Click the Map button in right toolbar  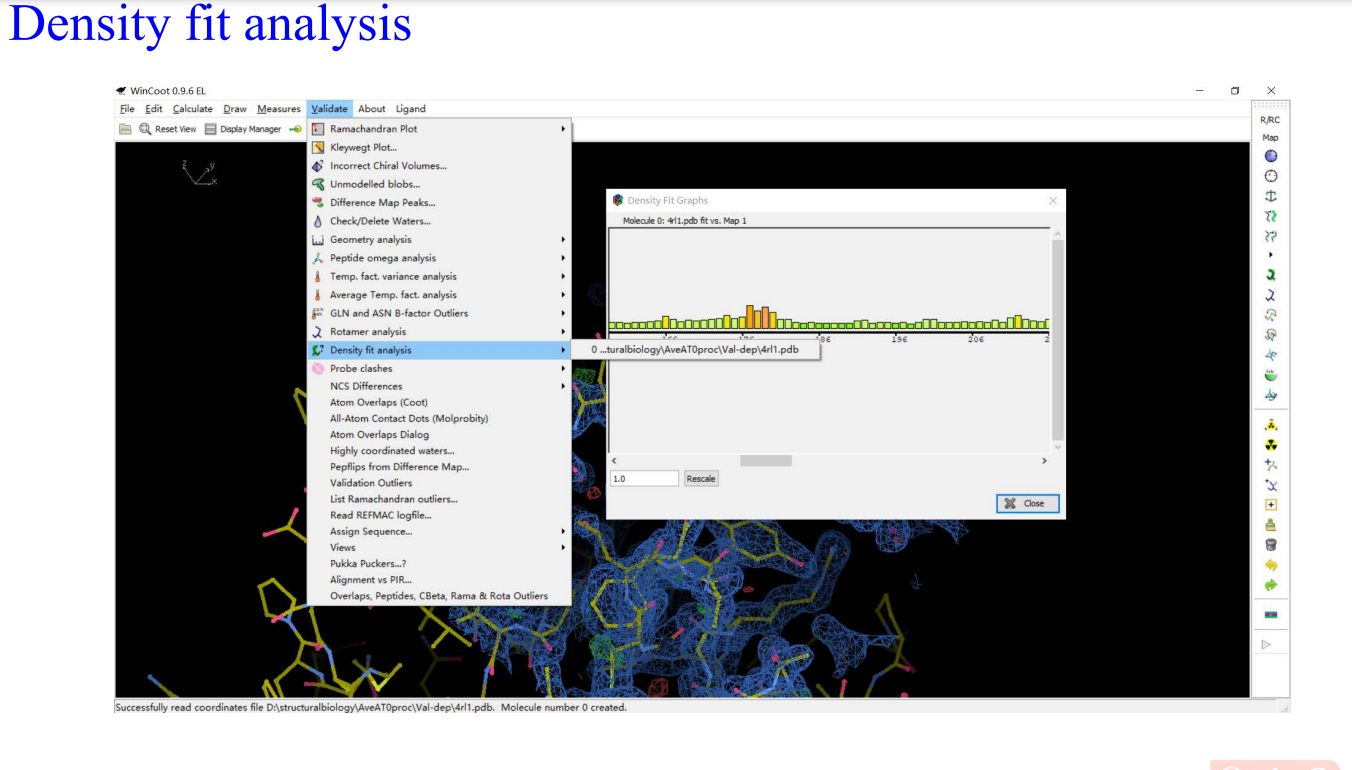click(x=1270, y=138)
